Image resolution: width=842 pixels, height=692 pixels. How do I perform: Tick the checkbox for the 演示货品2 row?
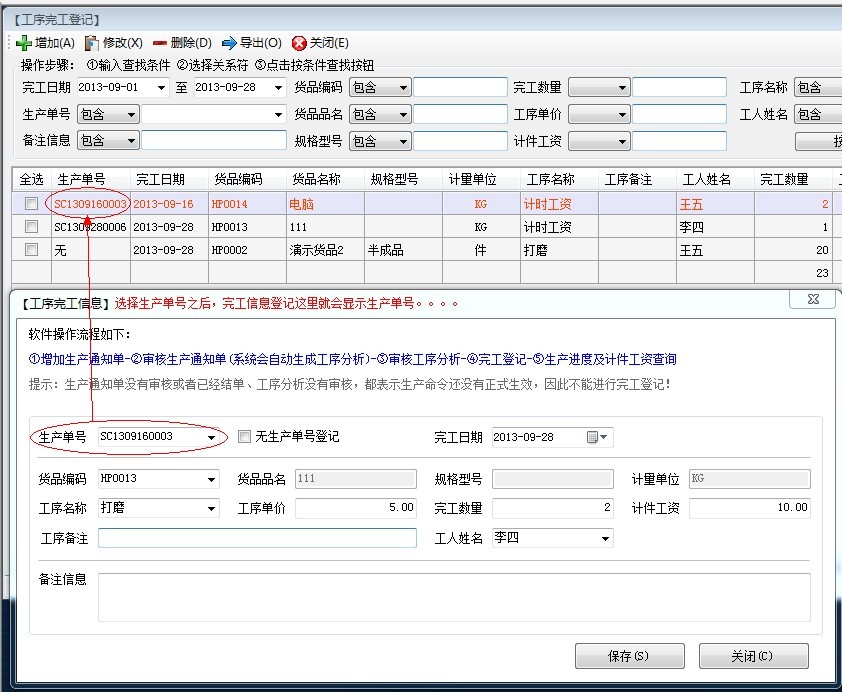(32, 251)
